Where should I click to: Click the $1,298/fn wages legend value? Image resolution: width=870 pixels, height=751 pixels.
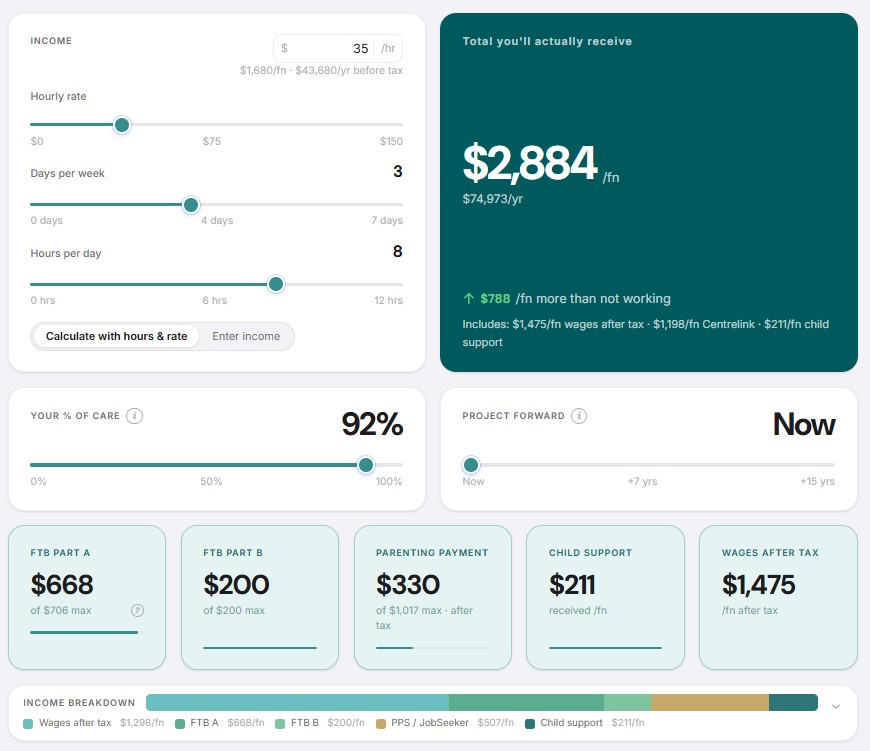pos(142,723)
